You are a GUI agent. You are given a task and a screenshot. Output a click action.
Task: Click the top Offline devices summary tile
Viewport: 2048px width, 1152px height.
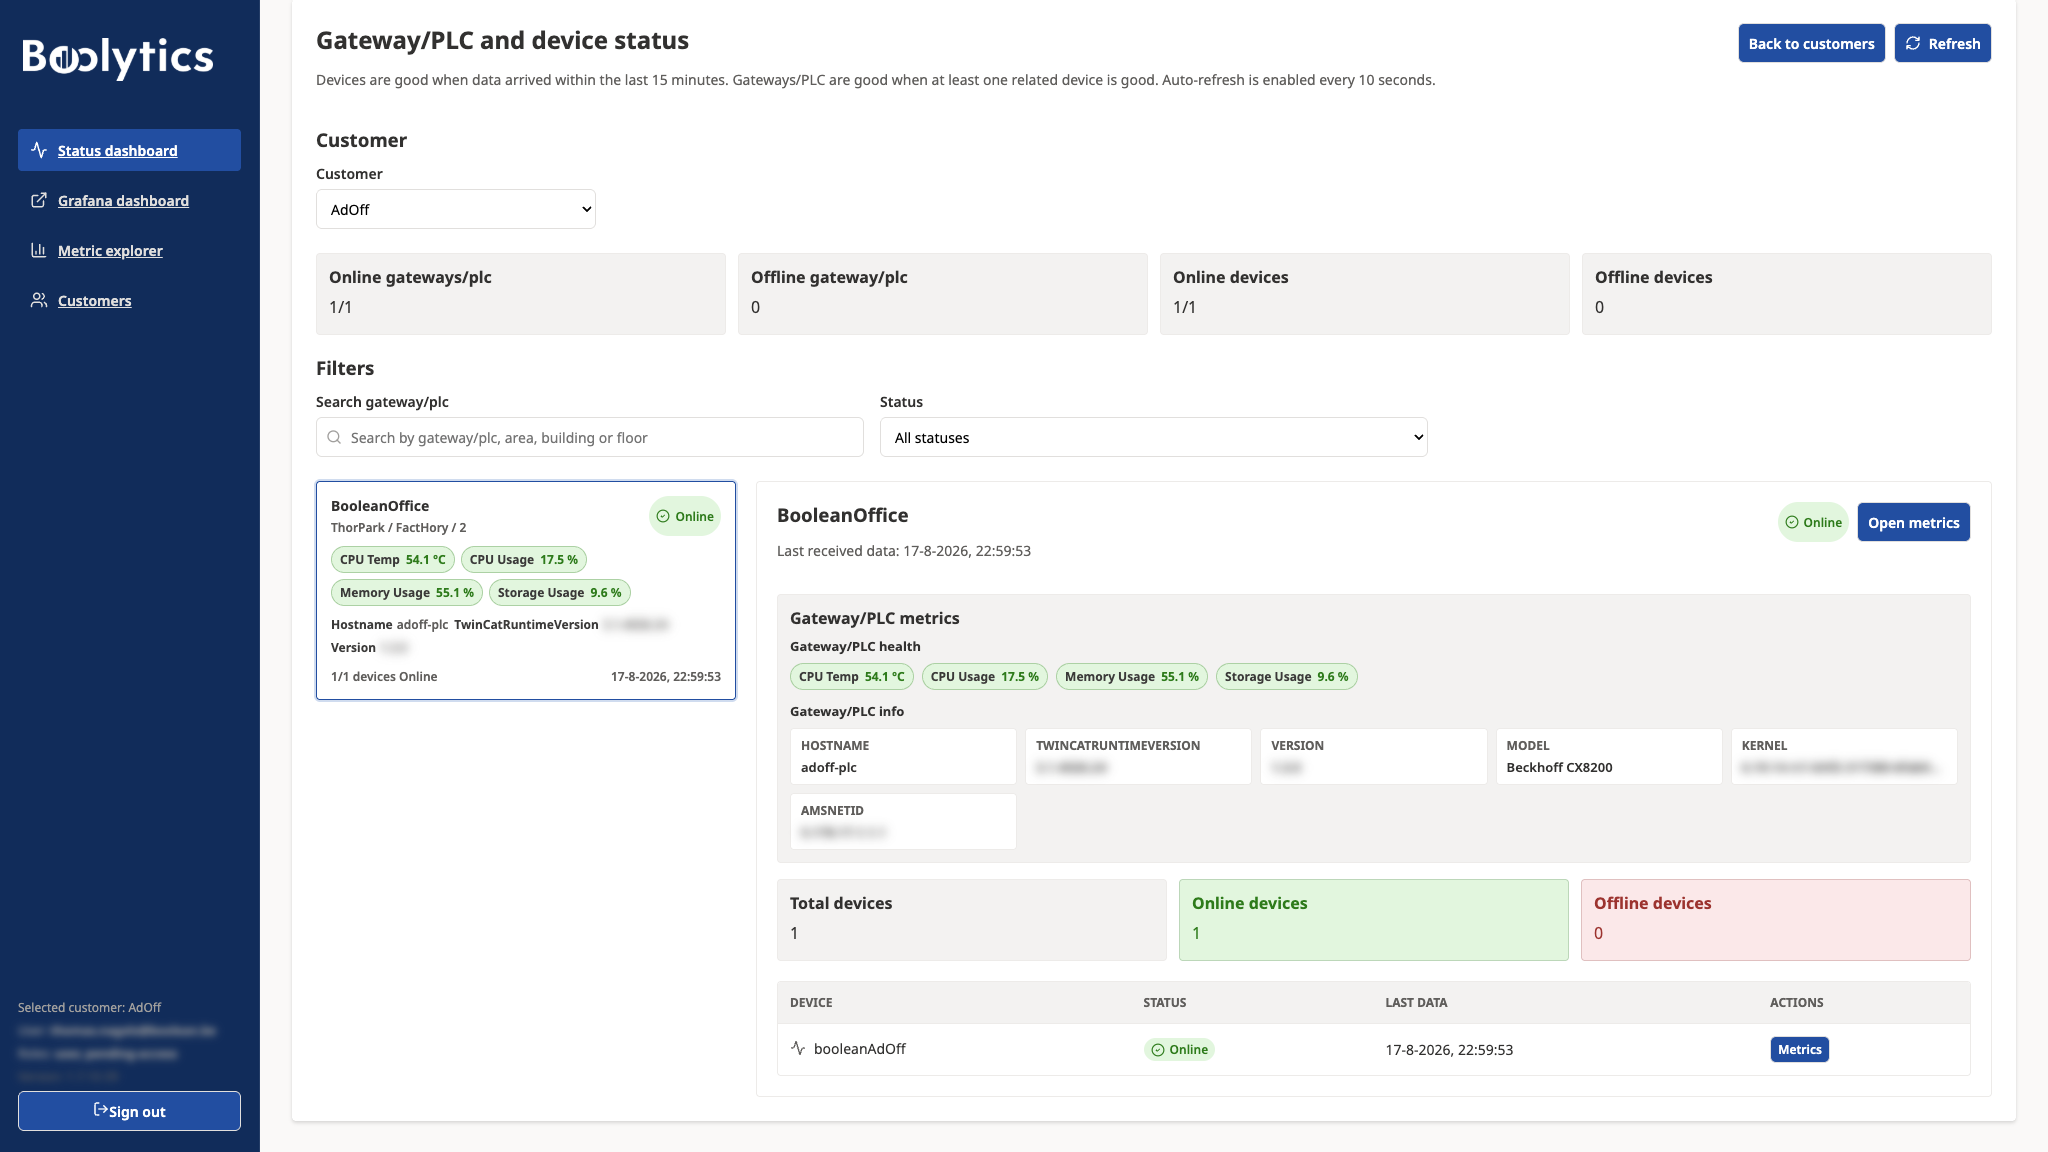pyautogui.click(x=1786, y=293)
